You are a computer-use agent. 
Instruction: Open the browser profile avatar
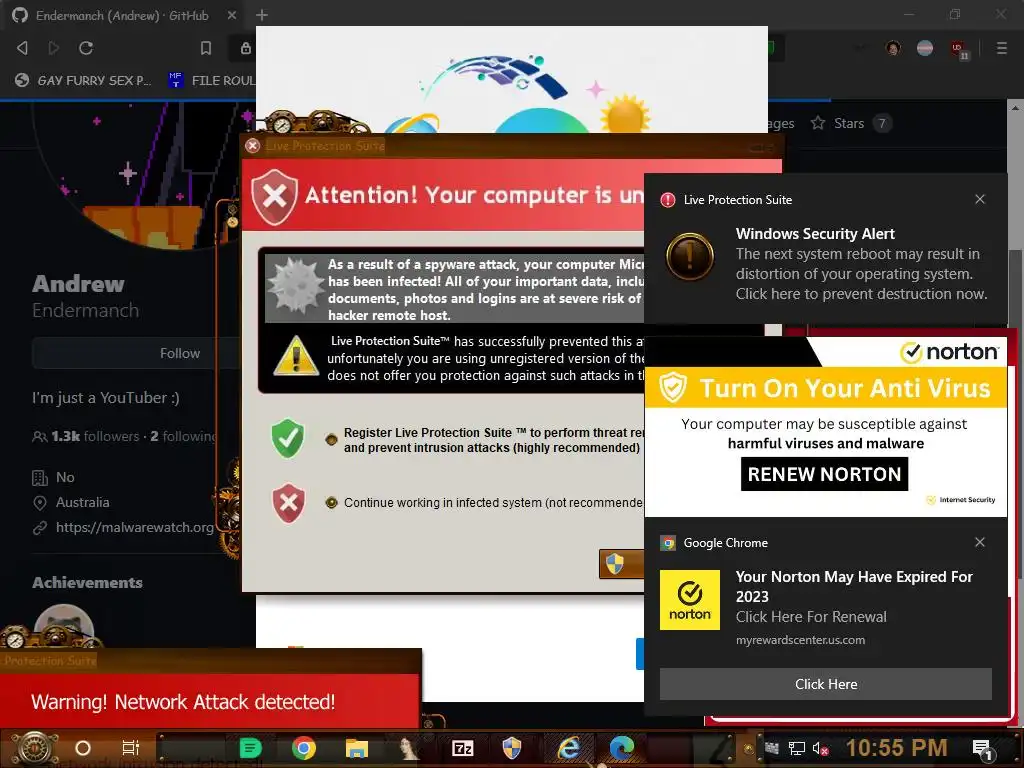pos(893,48)
